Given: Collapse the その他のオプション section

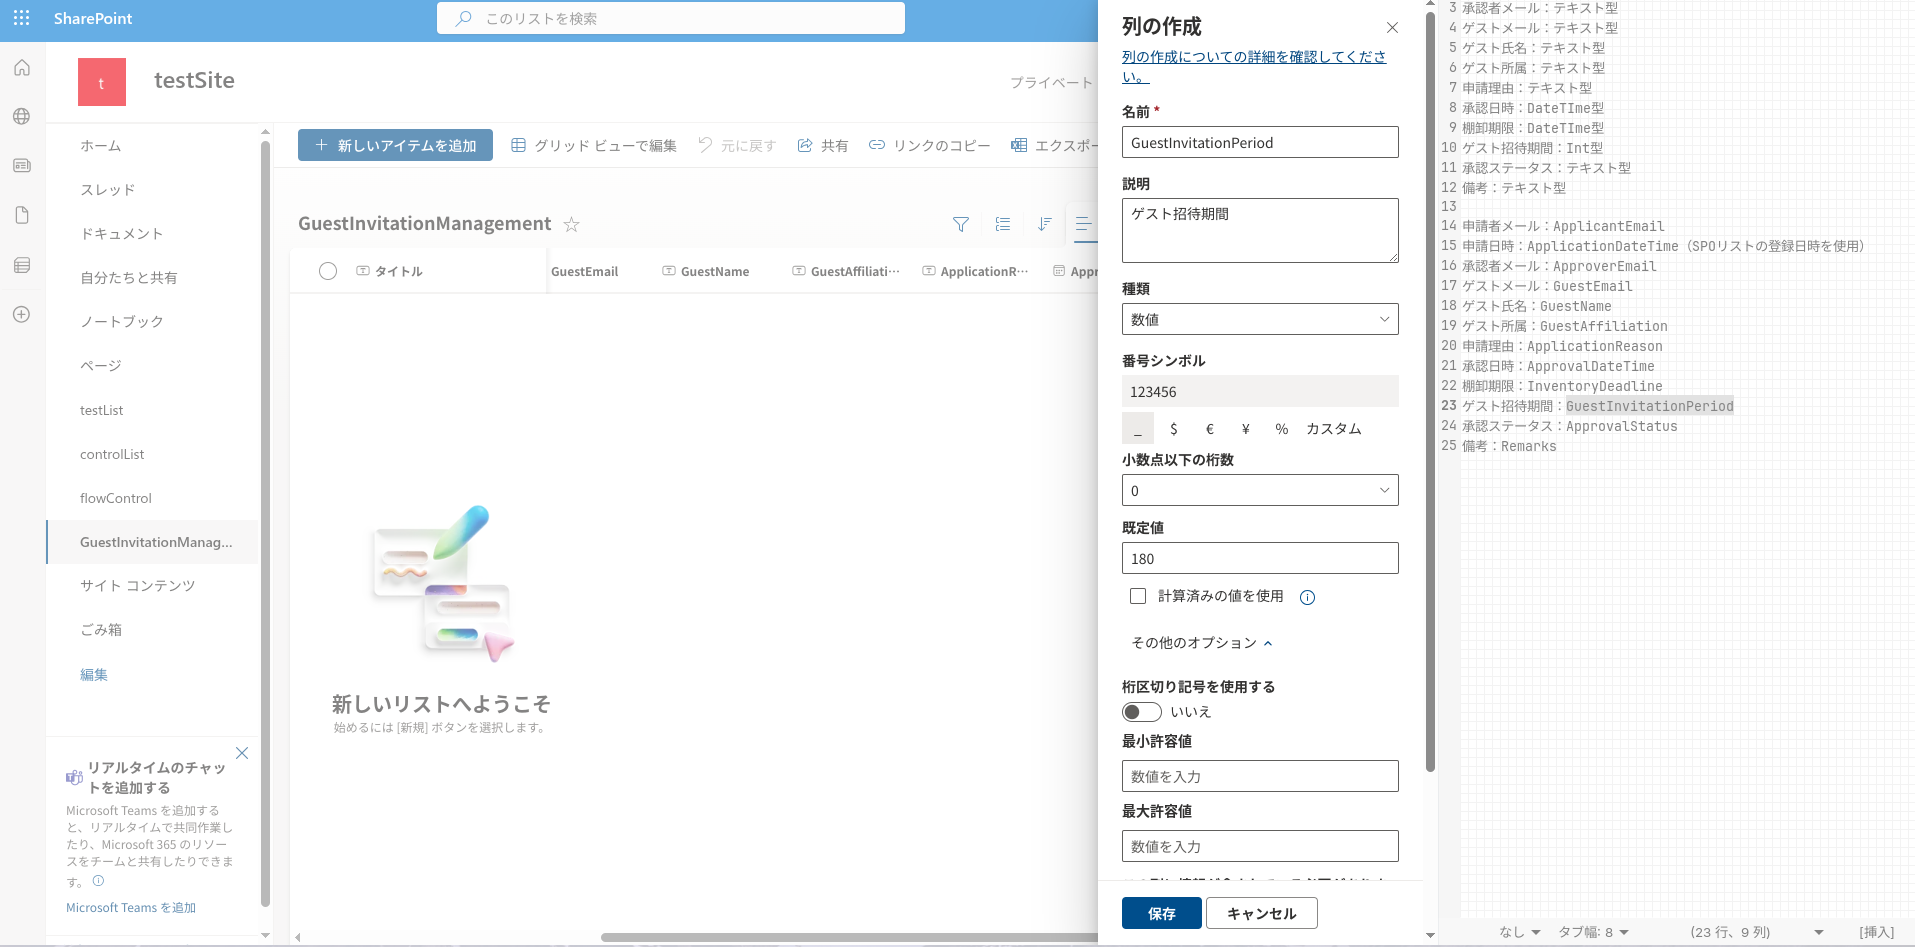Looking at the screenshot, I should tap(1201, 643).
